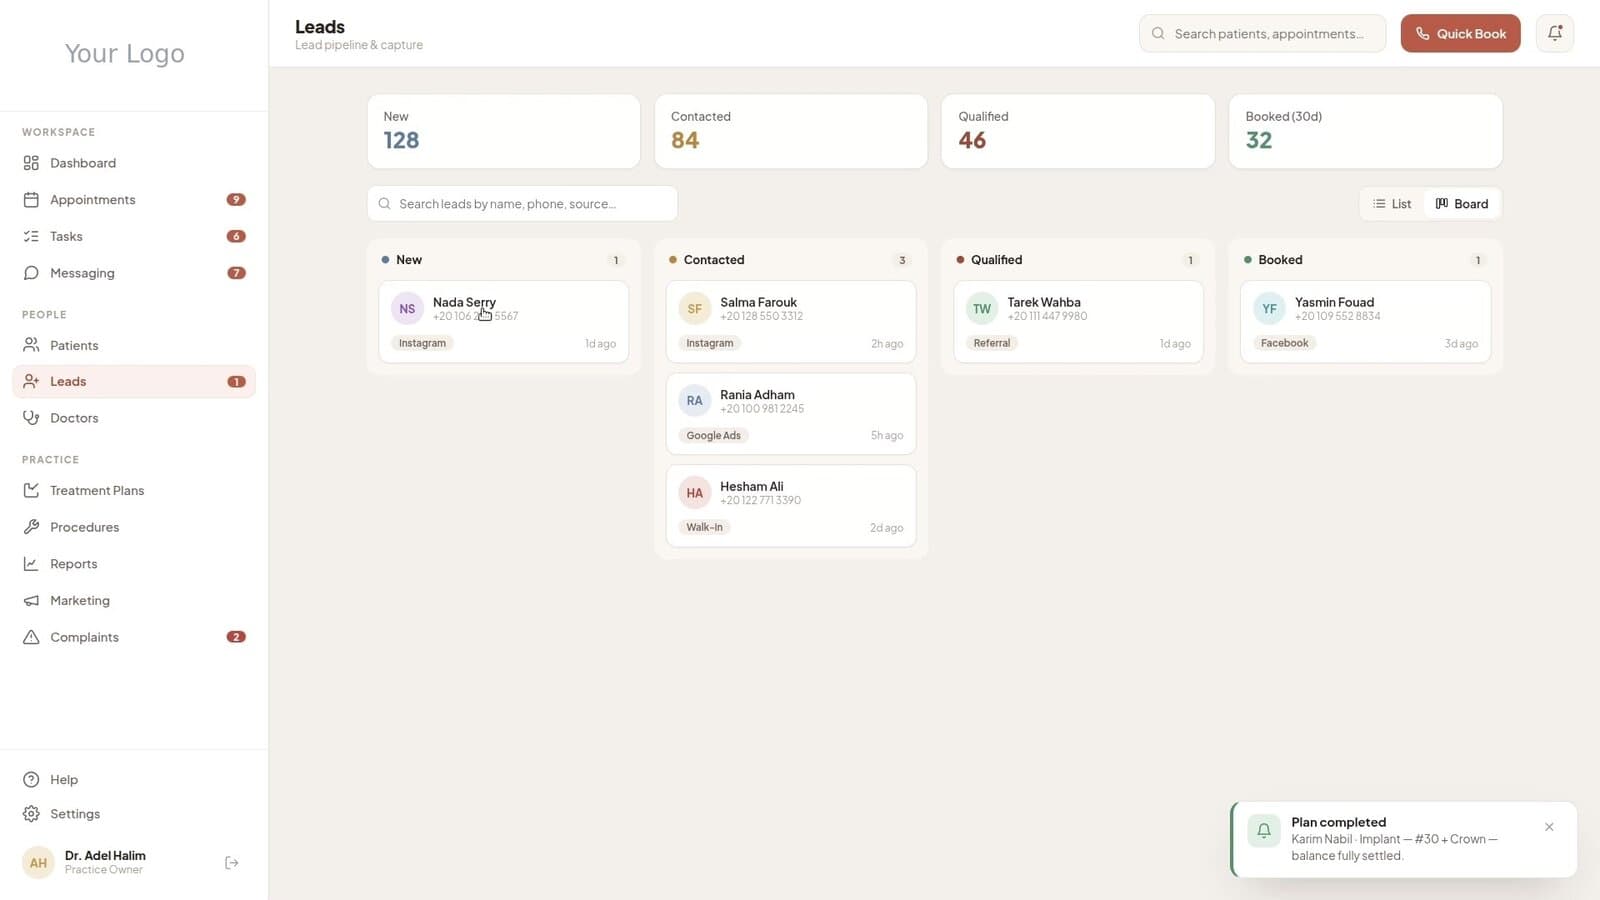1600x900 pixels.
Task: Click the Walk-in tag on Hesham Ali
Action: click(x=704, y=527)
